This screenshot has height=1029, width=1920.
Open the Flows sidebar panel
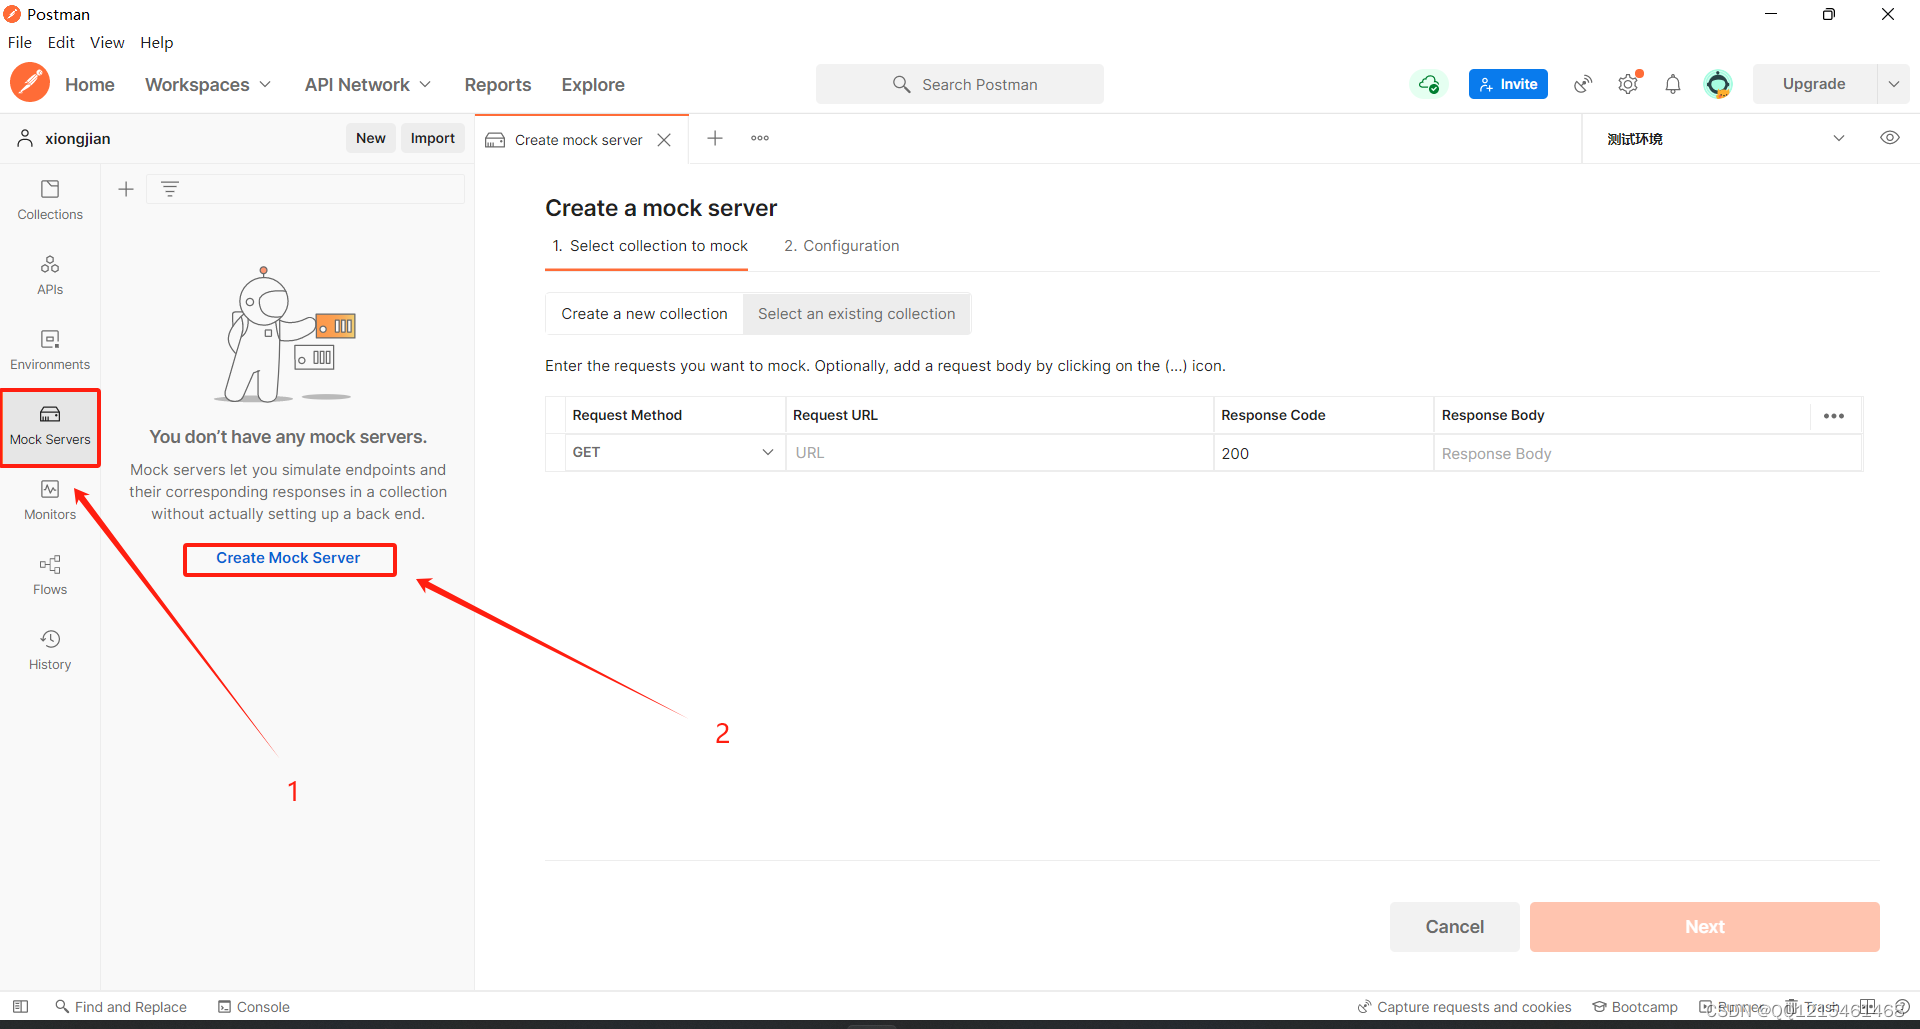tap(50, 575)
